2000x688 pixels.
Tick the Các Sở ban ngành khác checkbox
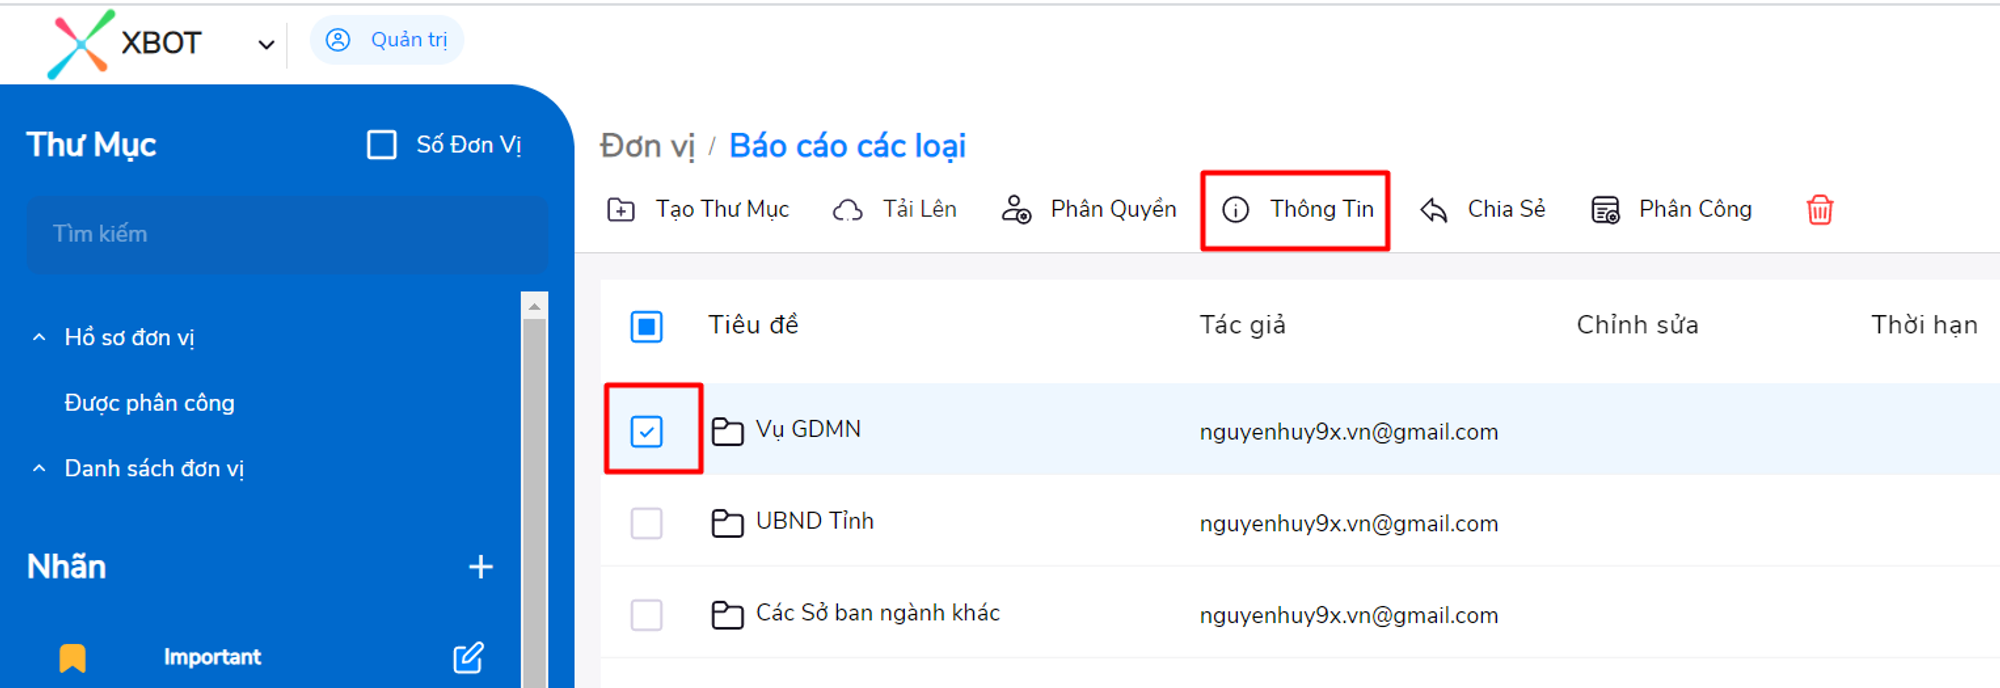647,615
